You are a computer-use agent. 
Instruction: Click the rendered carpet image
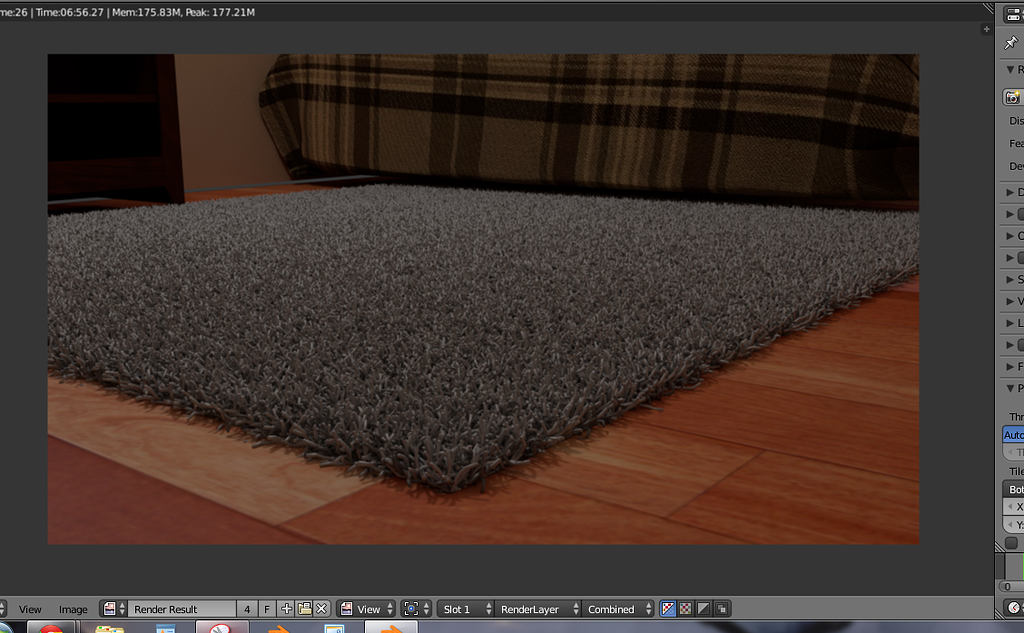tap(483, 299)
